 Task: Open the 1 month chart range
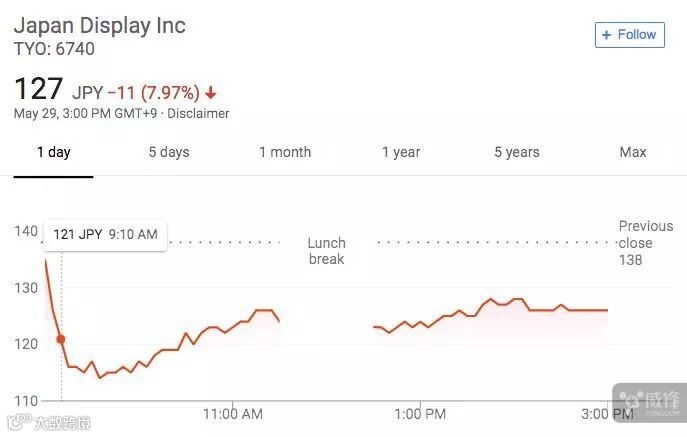(285, 152)
